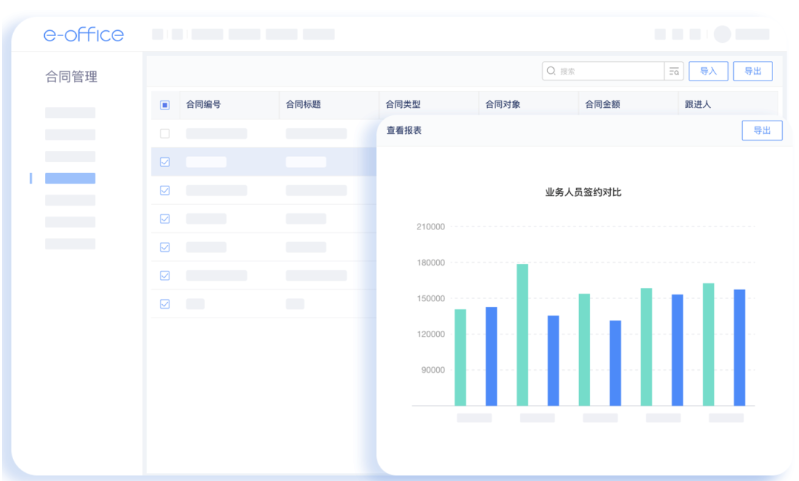Click the 业务人员签约对比 chart title
The width and height of the screenshot is (799, 481).
583,191
